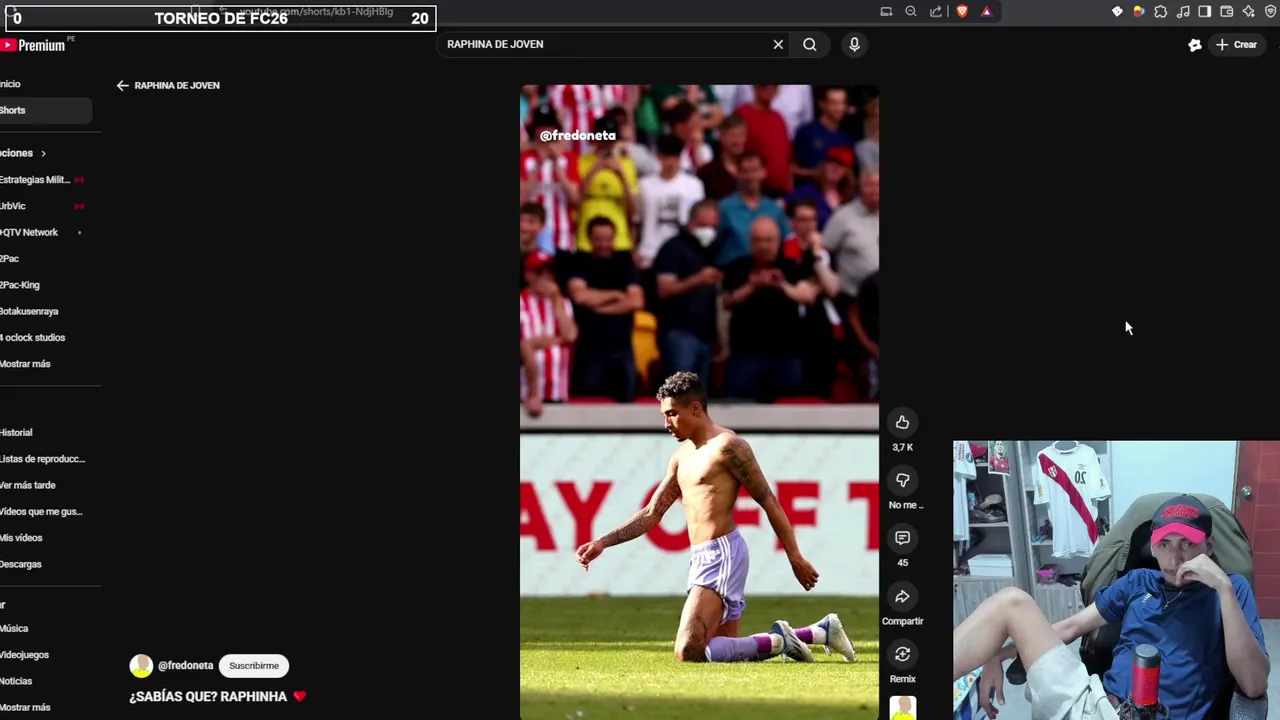Open the comments showing 45
Image resolution: width=1280 pixels, height=720 pixels.
[902, 538]
